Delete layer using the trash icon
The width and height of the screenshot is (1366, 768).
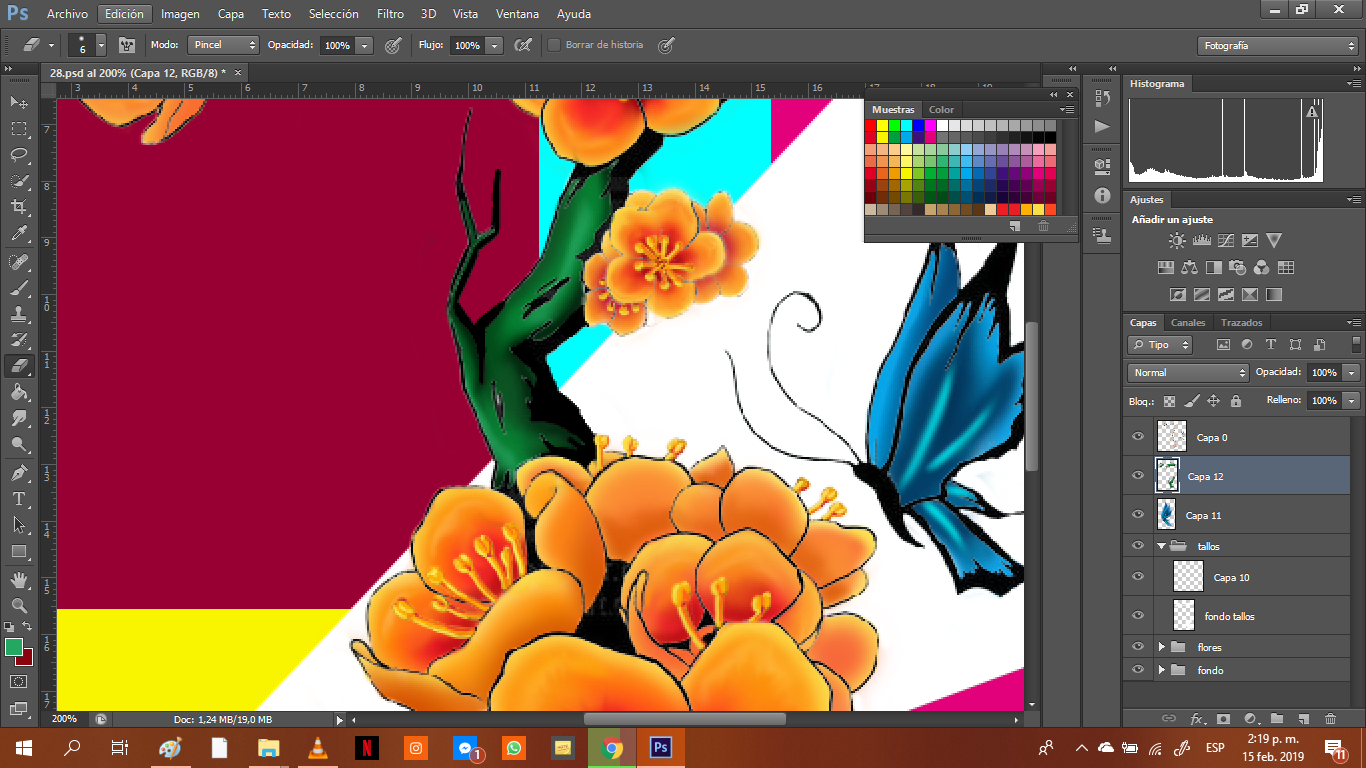(1330, 718)
